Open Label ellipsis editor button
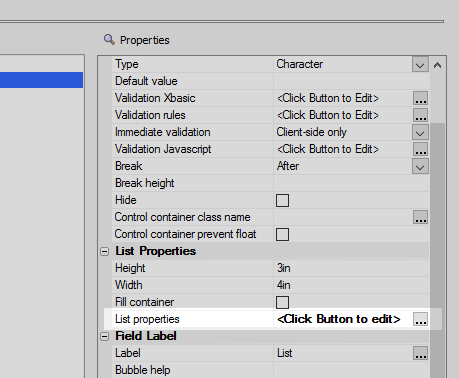Viewport: 459px width, 378px height. pos(420,353)
